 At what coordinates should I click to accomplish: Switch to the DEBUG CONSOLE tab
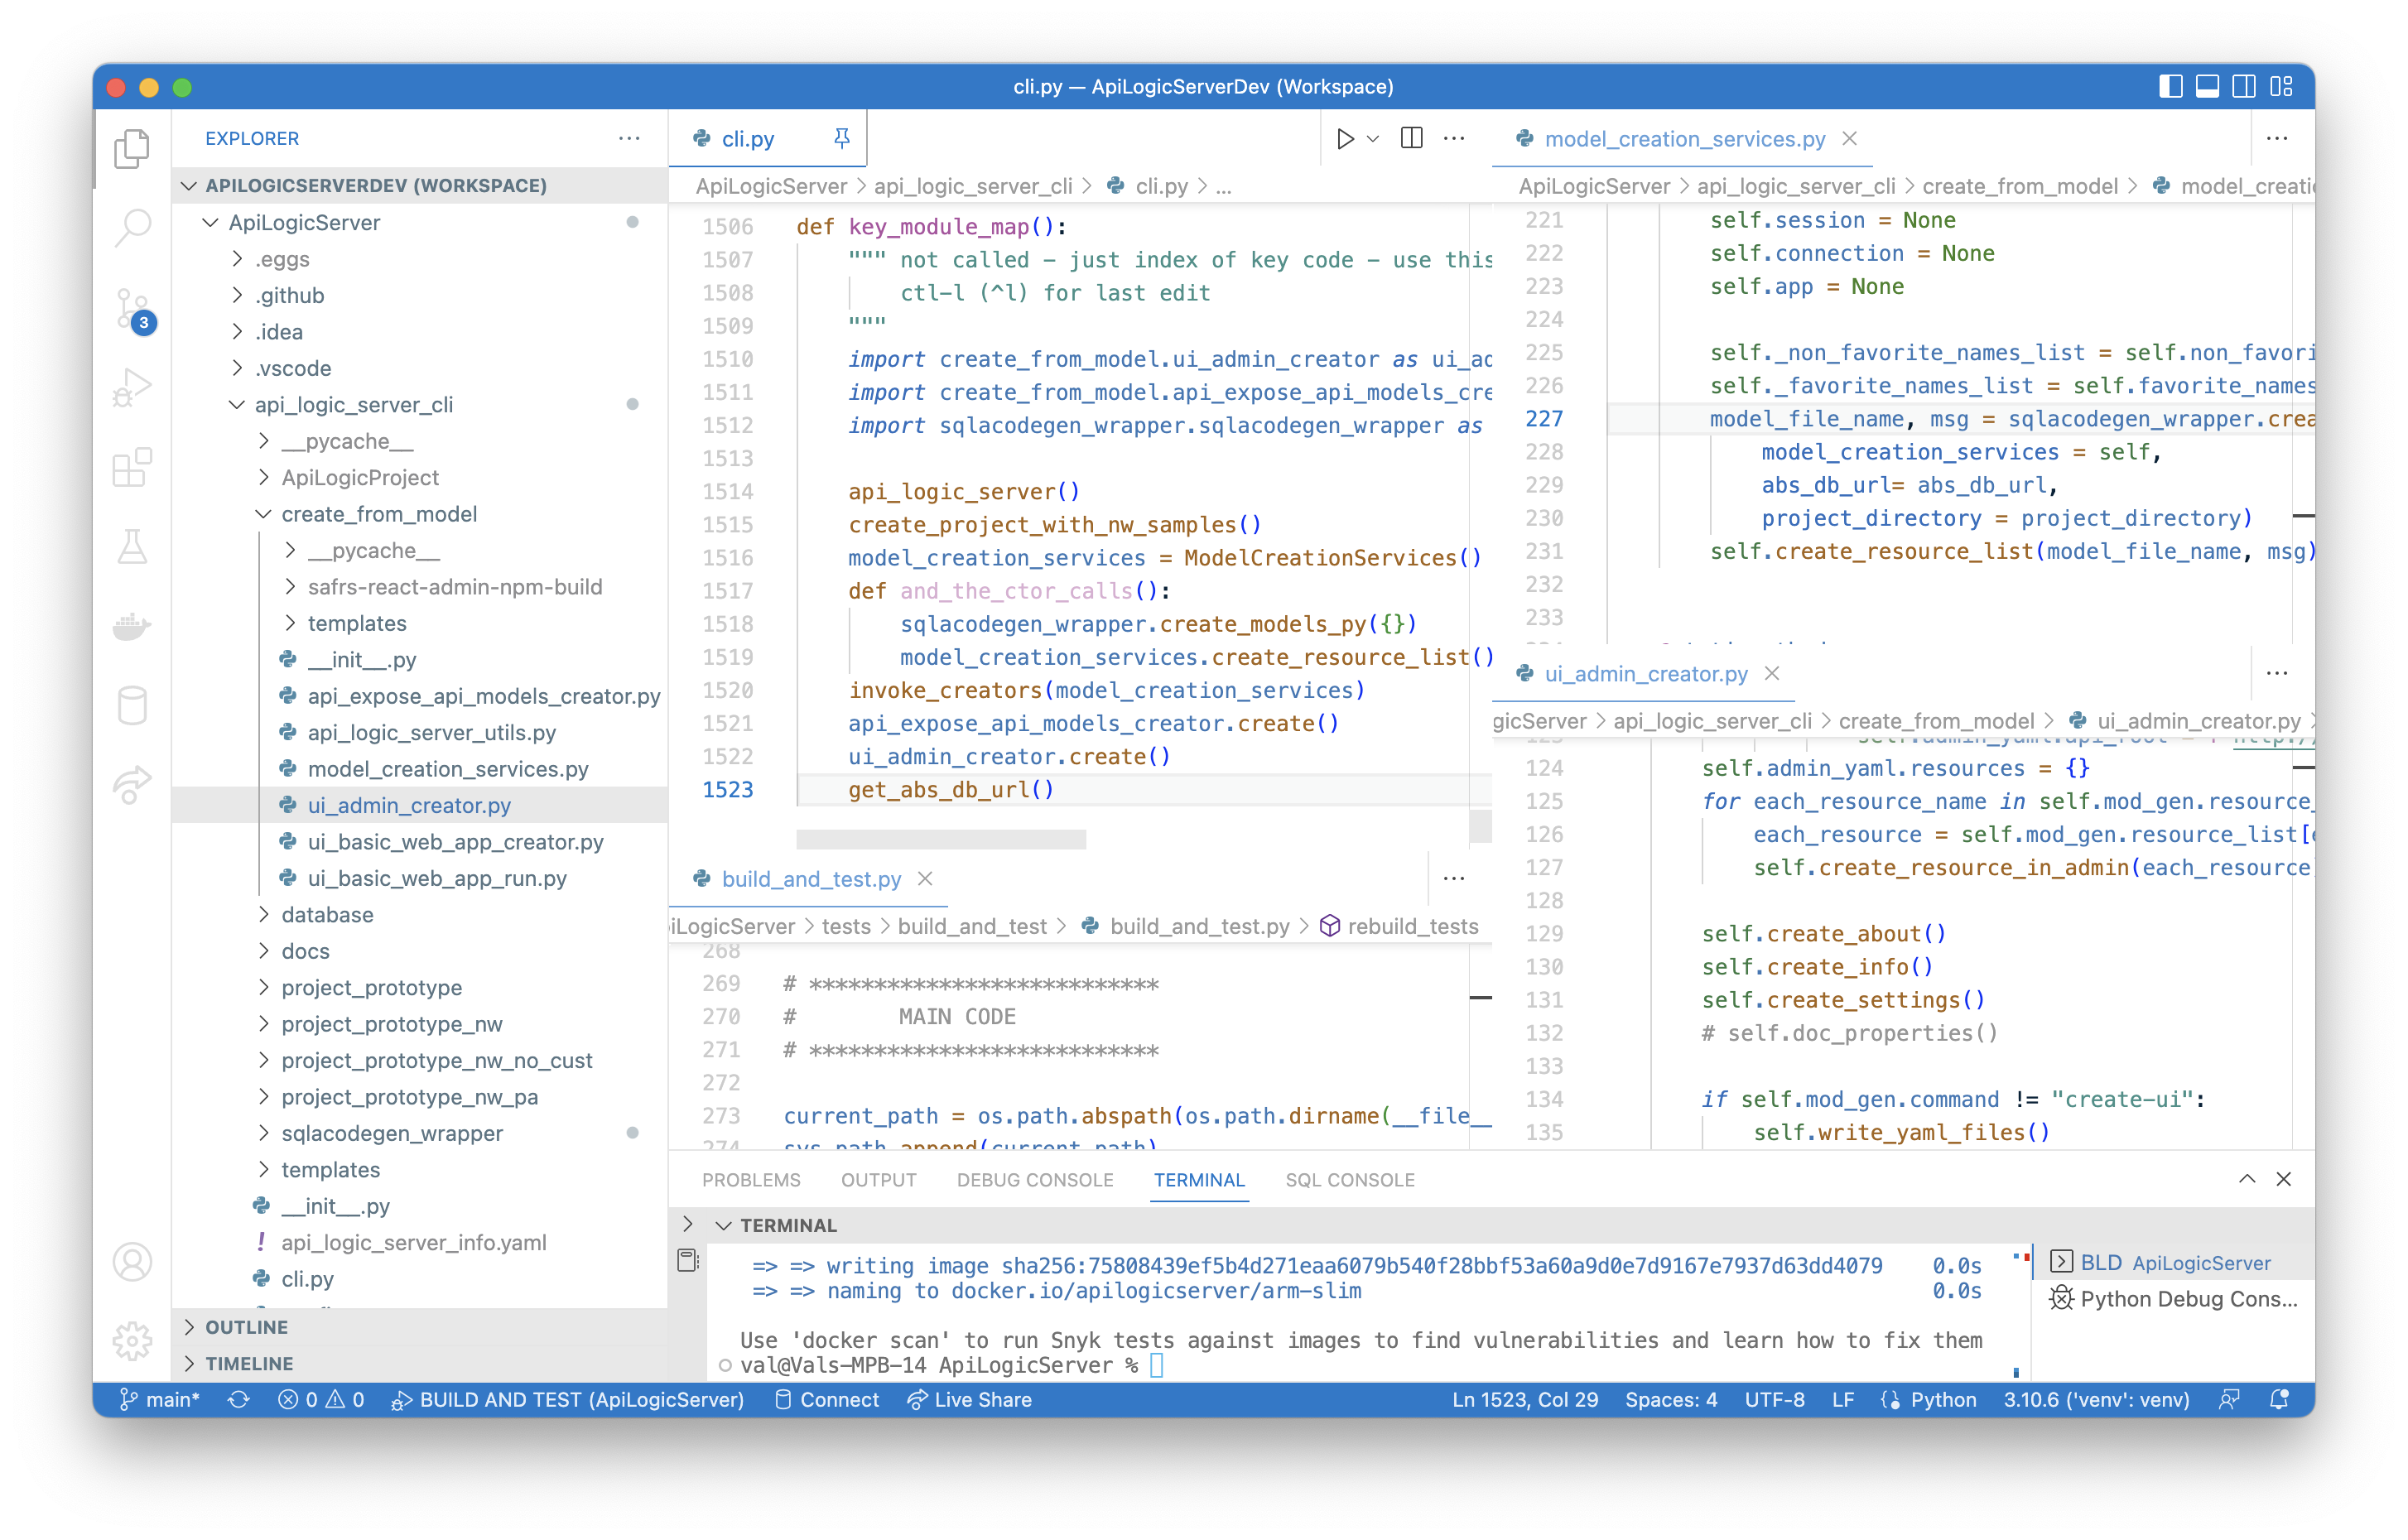pyautogui.click(x=1034, y=1180)
